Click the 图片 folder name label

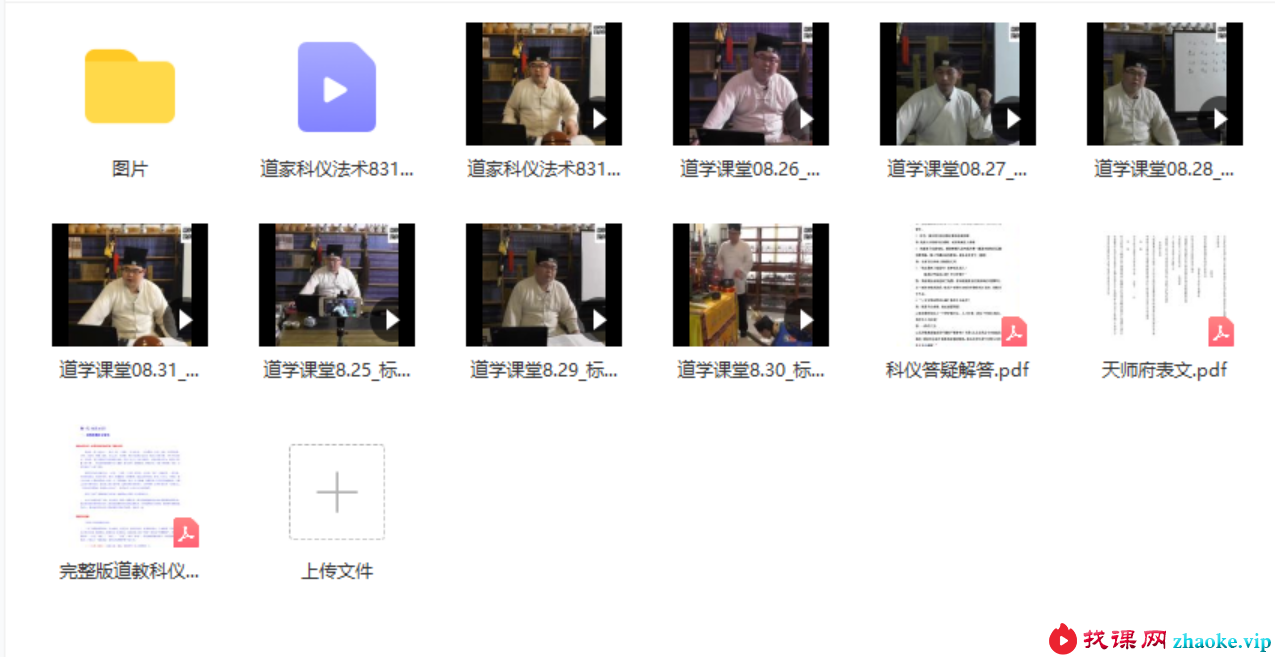click(130, 169)
